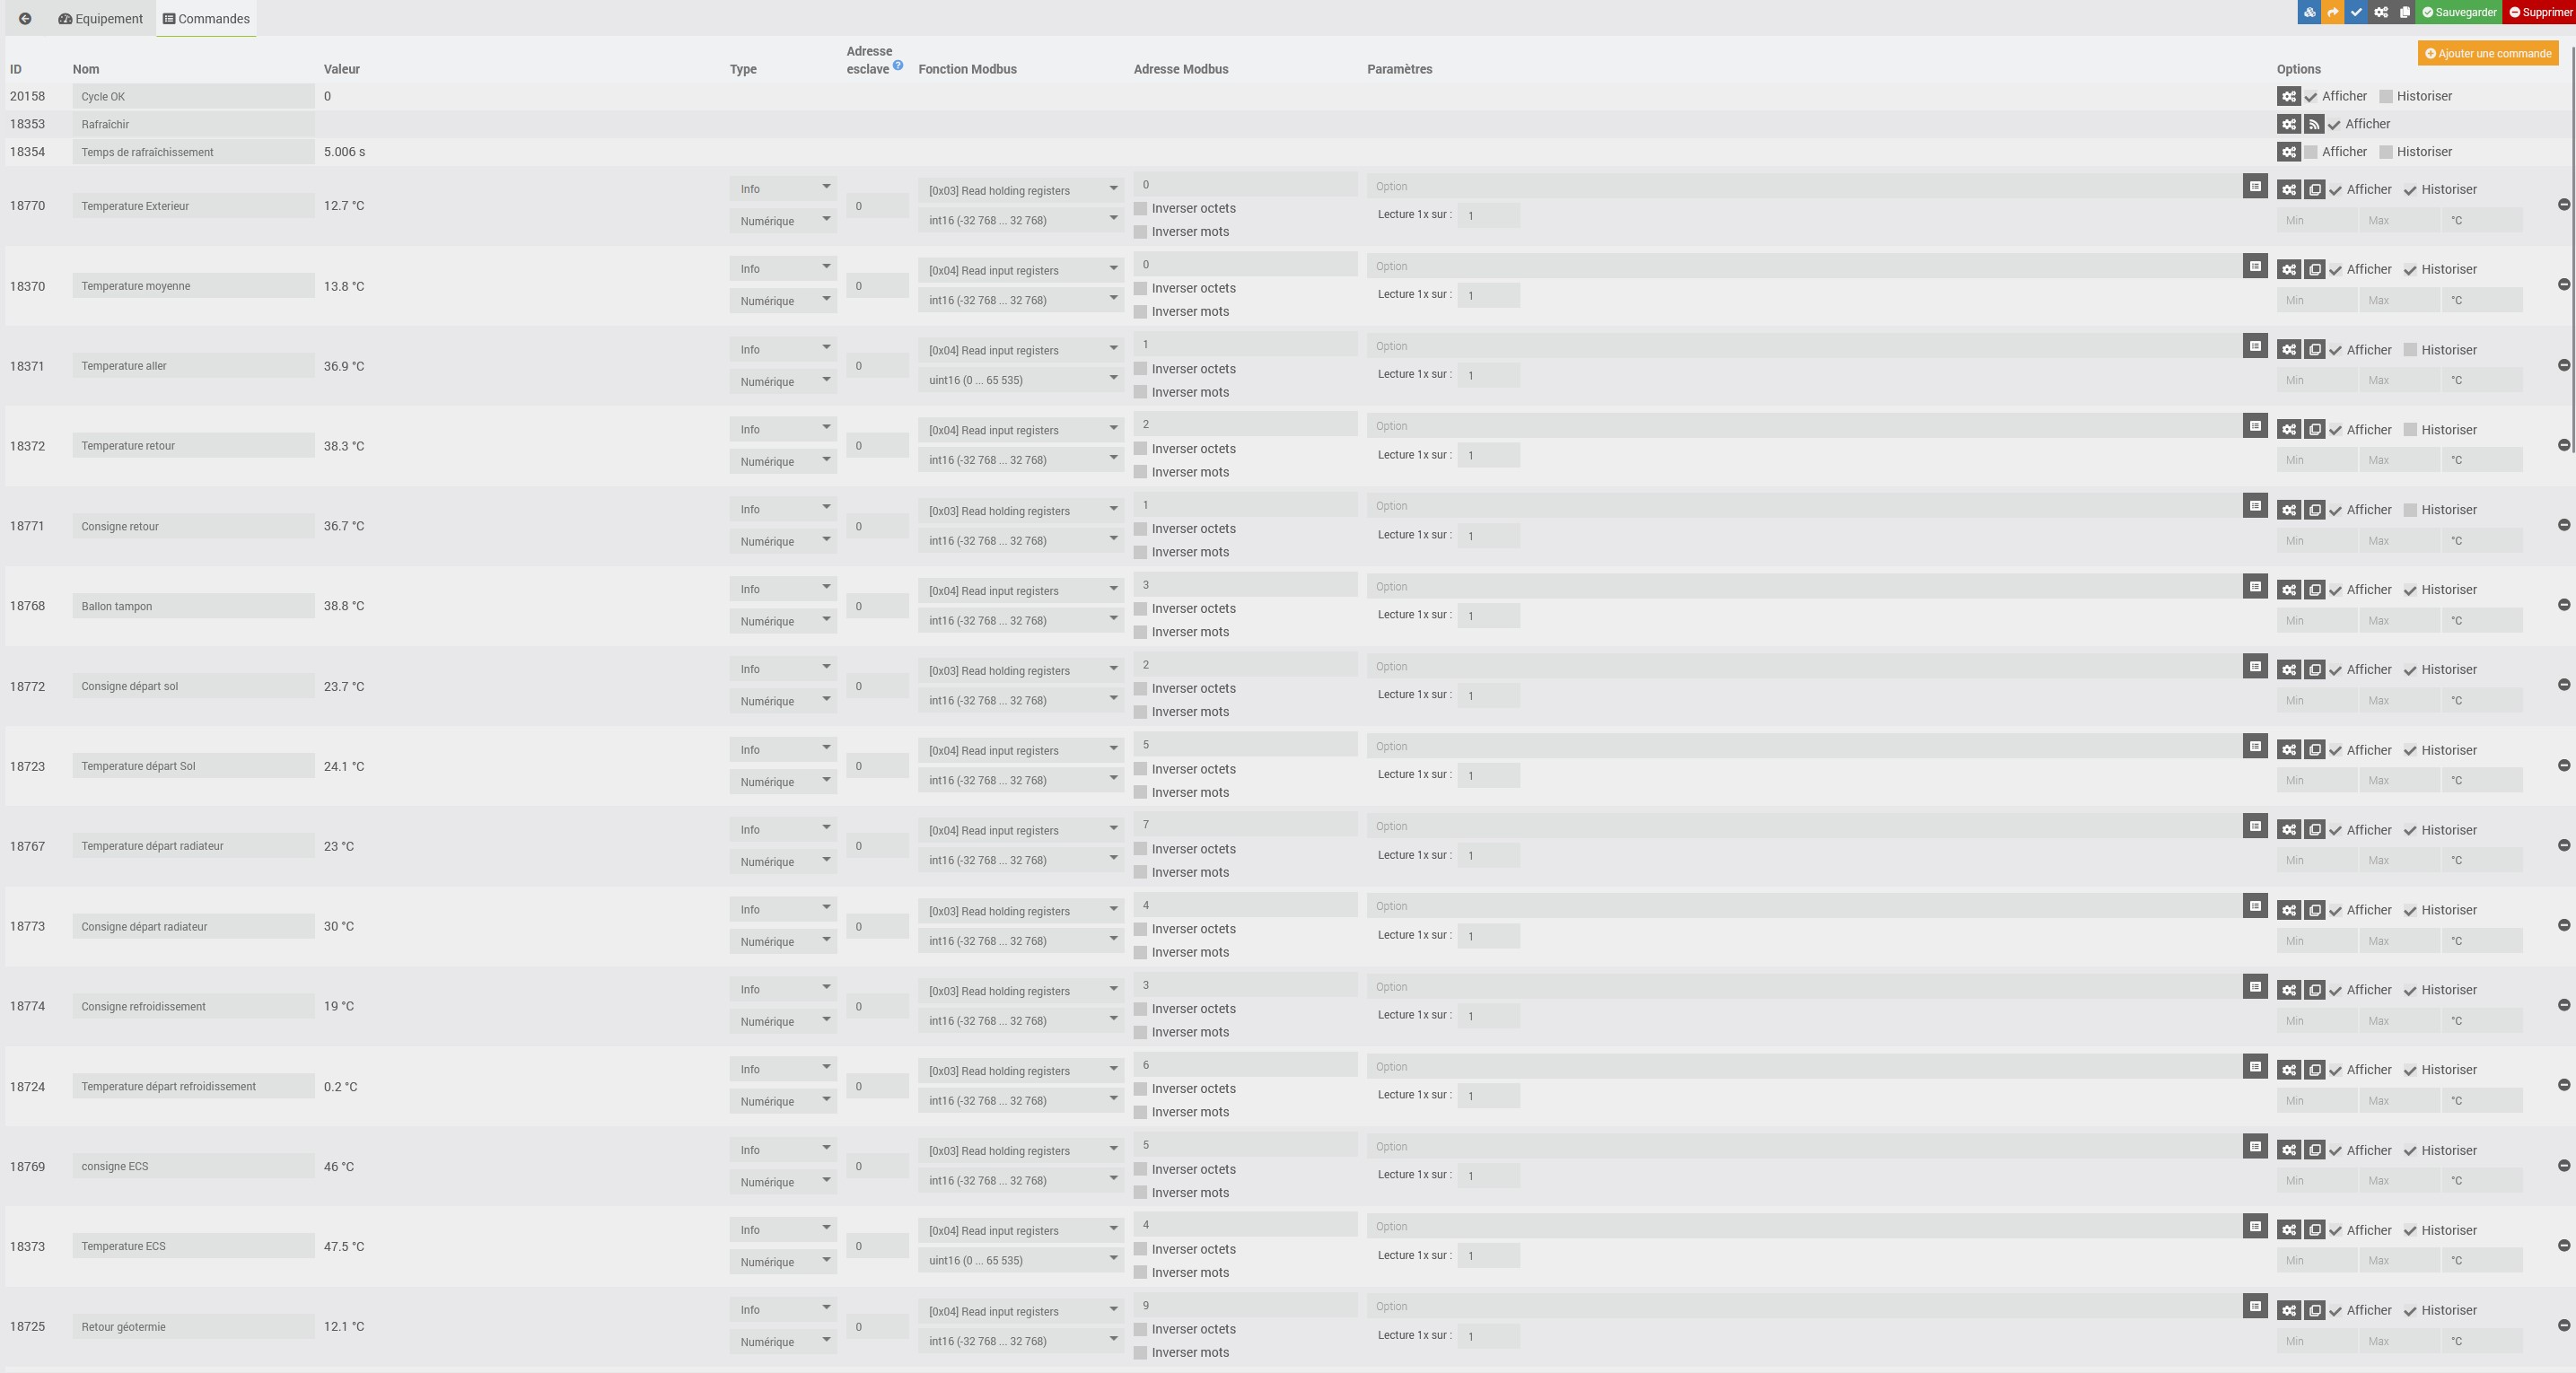
Task: Click the gears icon in top toolbar
Action: (2381, 12)
